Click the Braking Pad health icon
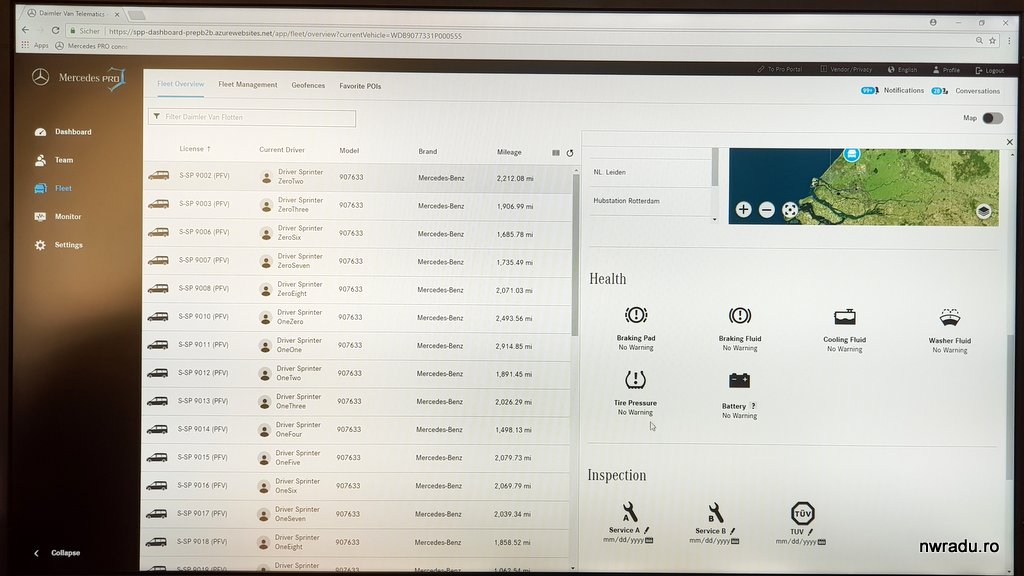Screen dimensions: 1024x576 coord(635,315)
